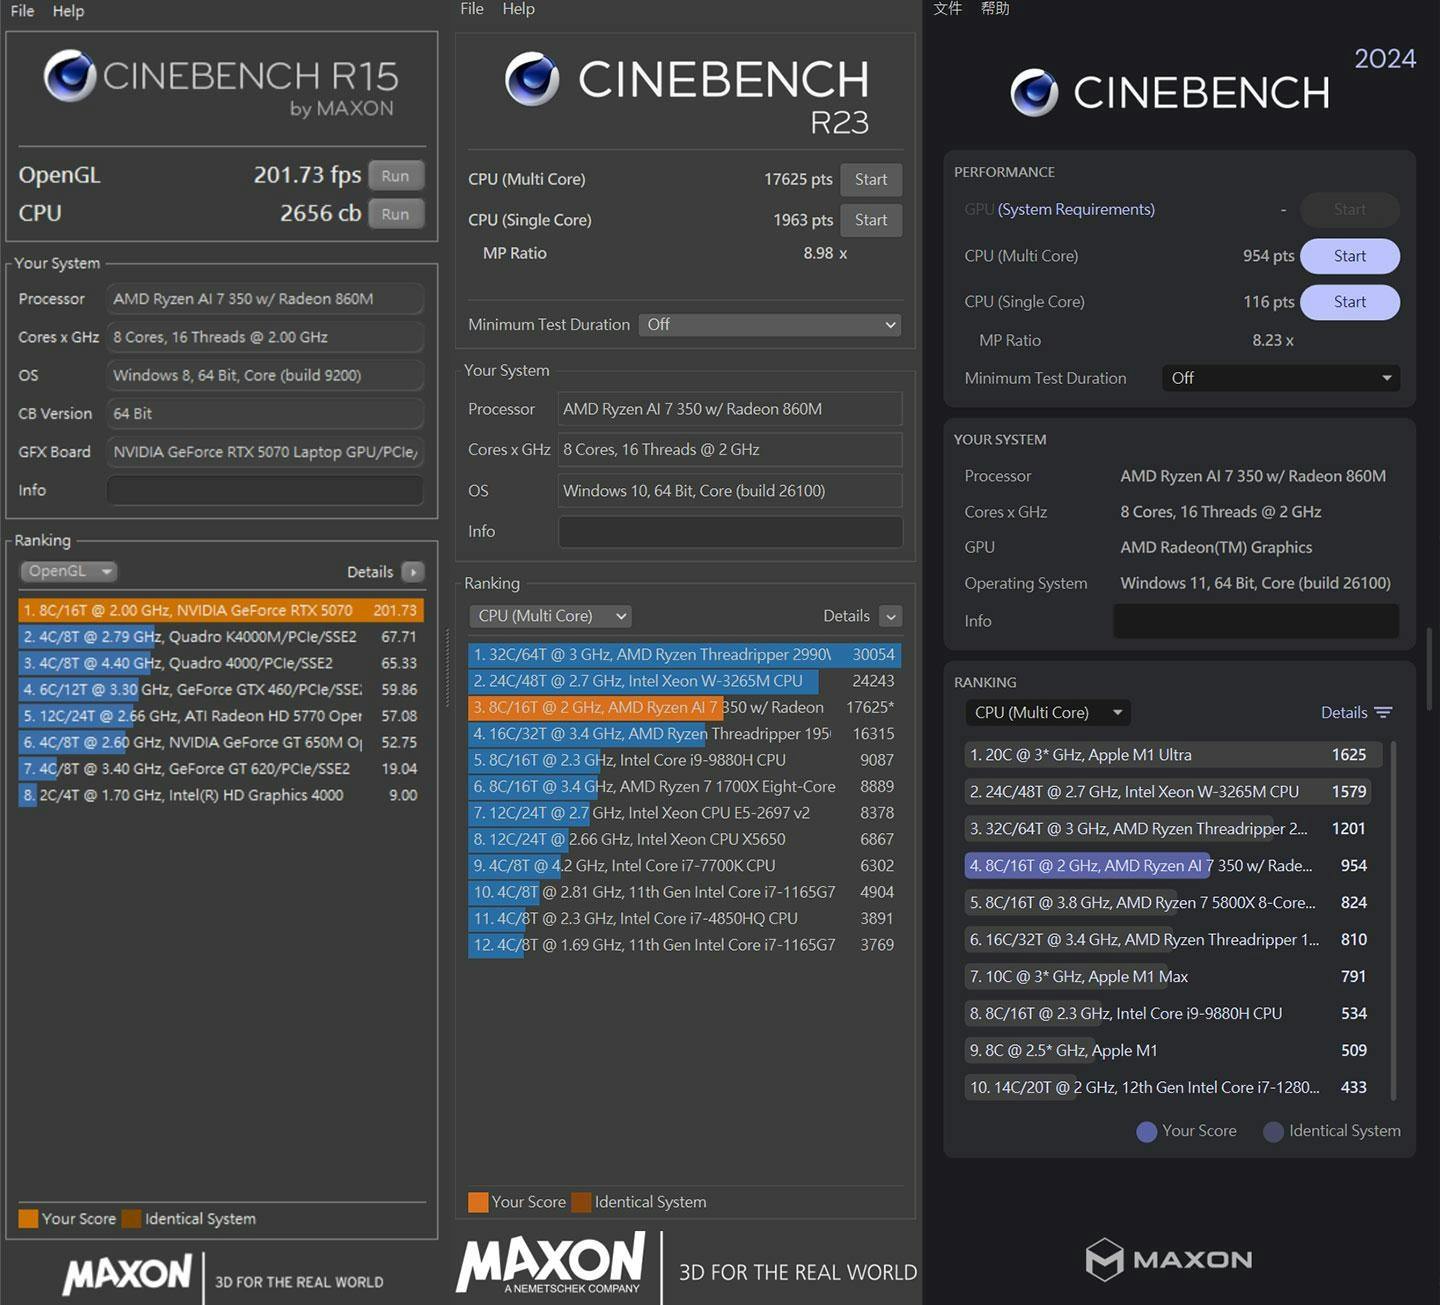Viewport: 1440px width, 1305px height.
Task: Select R15 ranking row Quadro 4000/PCIe/SSE2
Action: tap(221, 663)
